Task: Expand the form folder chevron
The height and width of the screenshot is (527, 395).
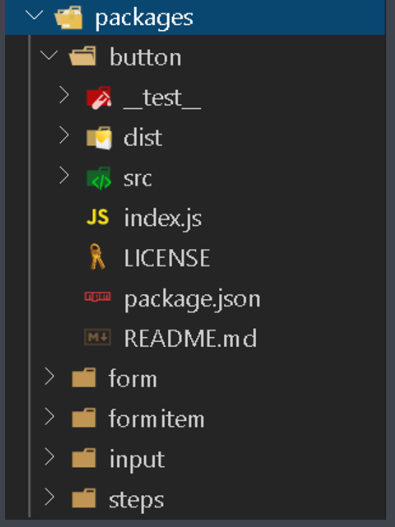Action: (x=49, y=376)
